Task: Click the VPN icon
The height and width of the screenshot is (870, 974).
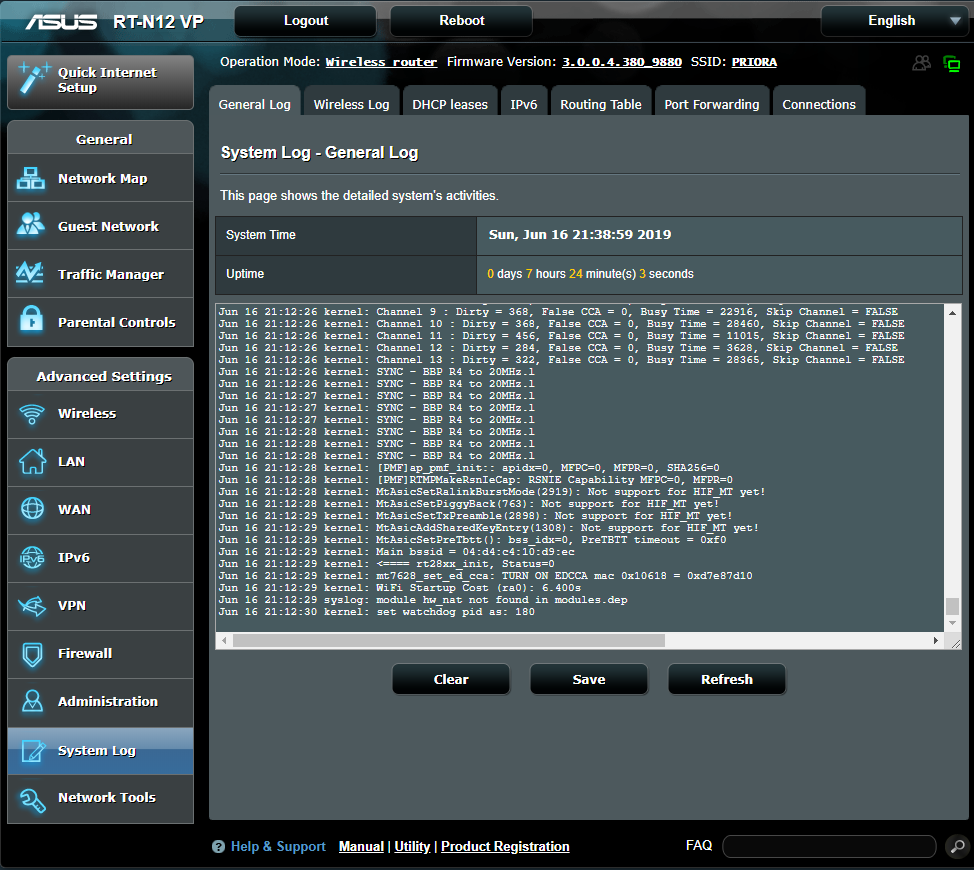Action: (x=32, y=605)
